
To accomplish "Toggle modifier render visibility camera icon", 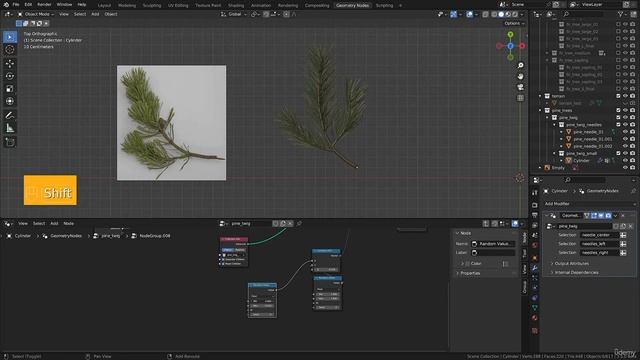I will [x=608, y=216].
